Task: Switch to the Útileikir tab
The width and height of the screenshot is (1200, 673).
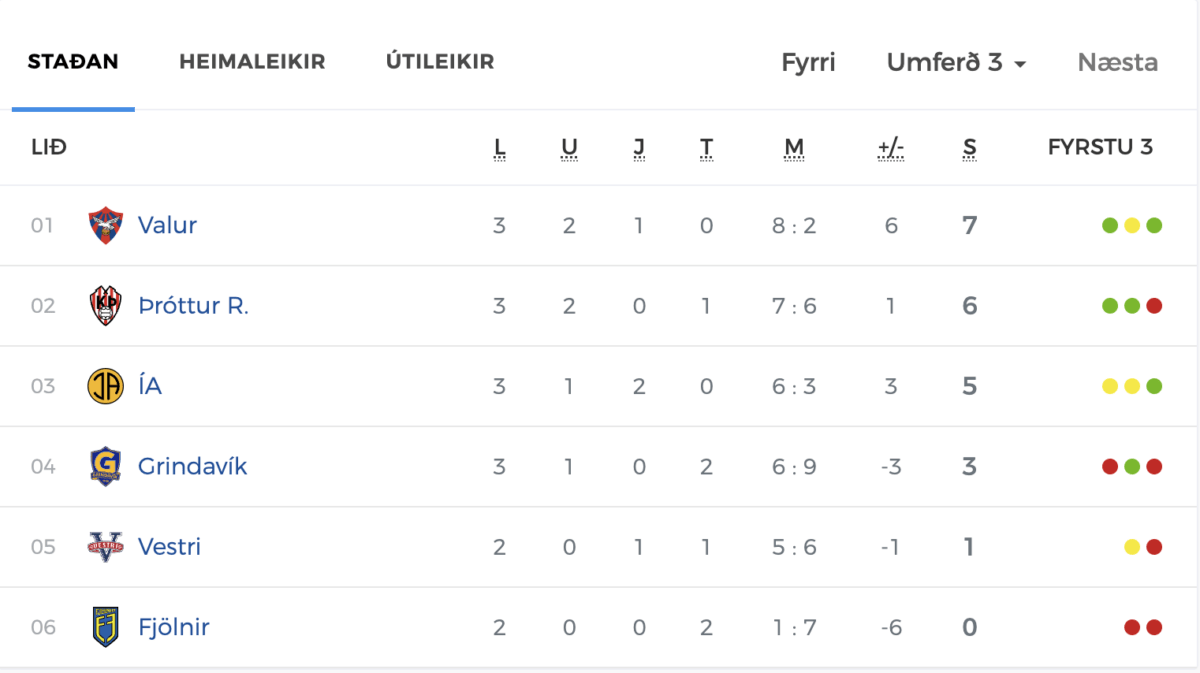Action: tap(440, 62)
